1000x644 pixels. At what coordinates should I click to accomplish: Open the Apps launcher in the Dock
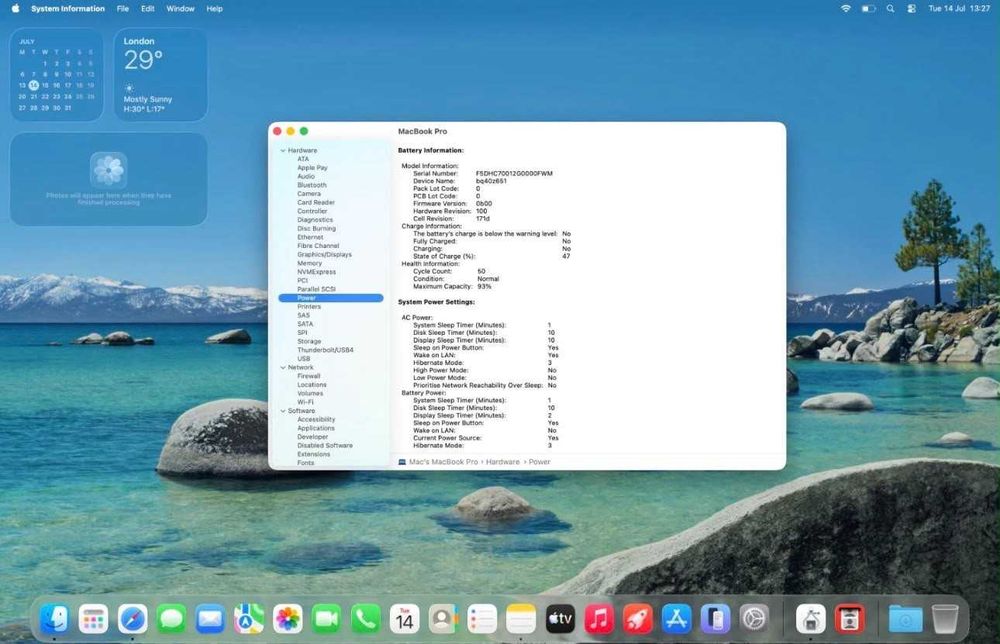tap(93, 618)
